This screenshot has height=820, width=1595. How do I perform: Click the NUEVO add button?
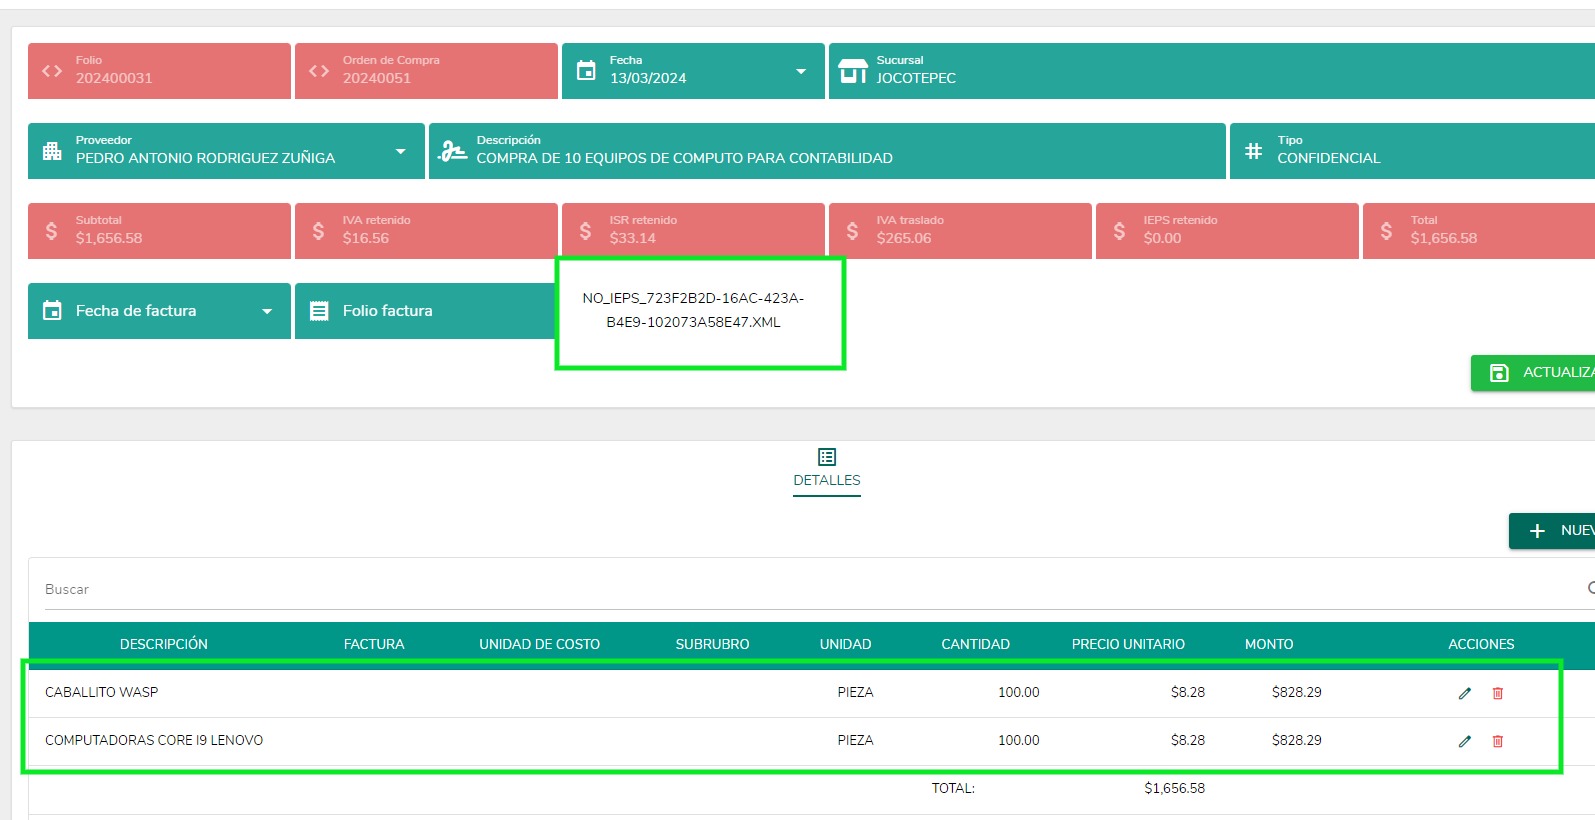point(1552,531)
